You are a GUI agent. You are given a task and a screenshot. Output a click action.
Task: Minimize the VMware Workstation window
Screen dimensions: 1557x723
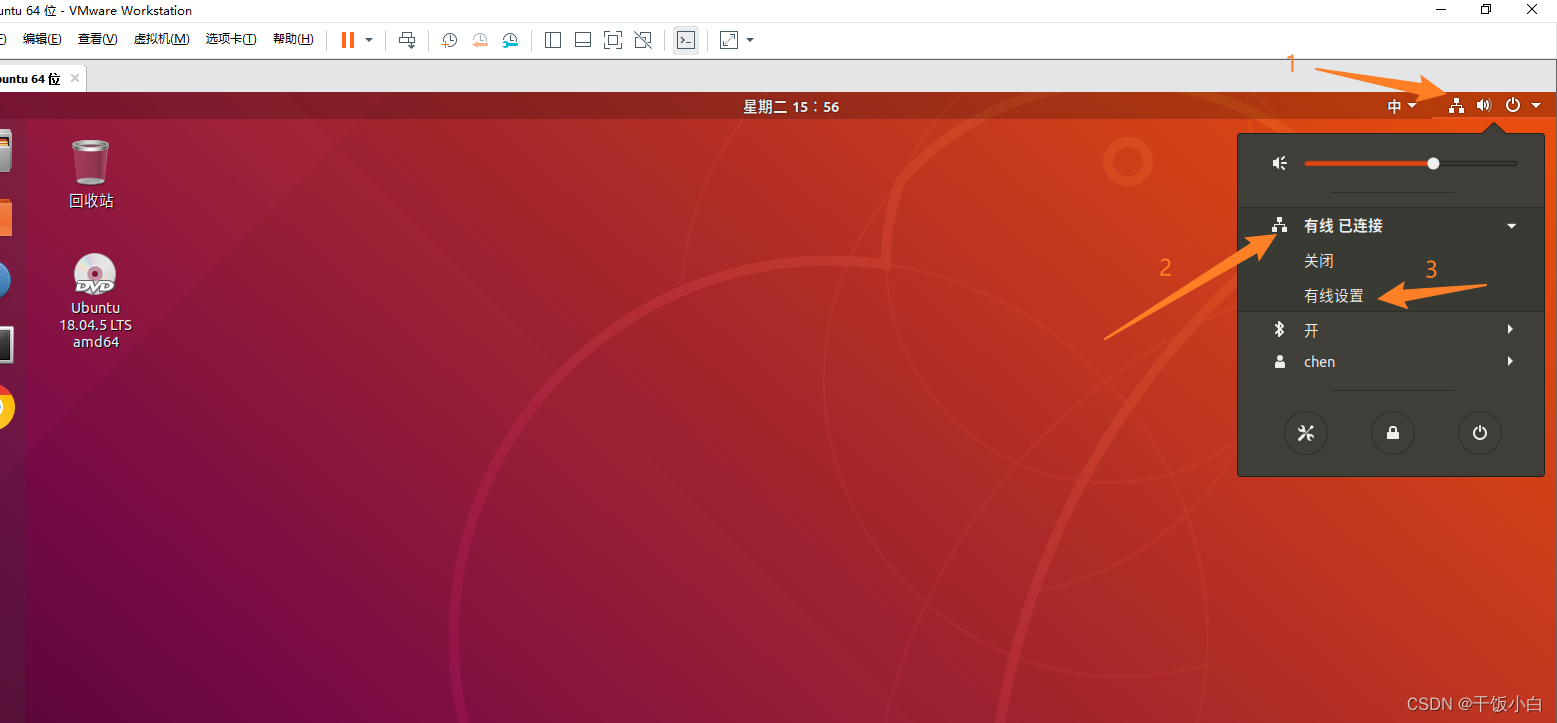tap(1441, 9)
